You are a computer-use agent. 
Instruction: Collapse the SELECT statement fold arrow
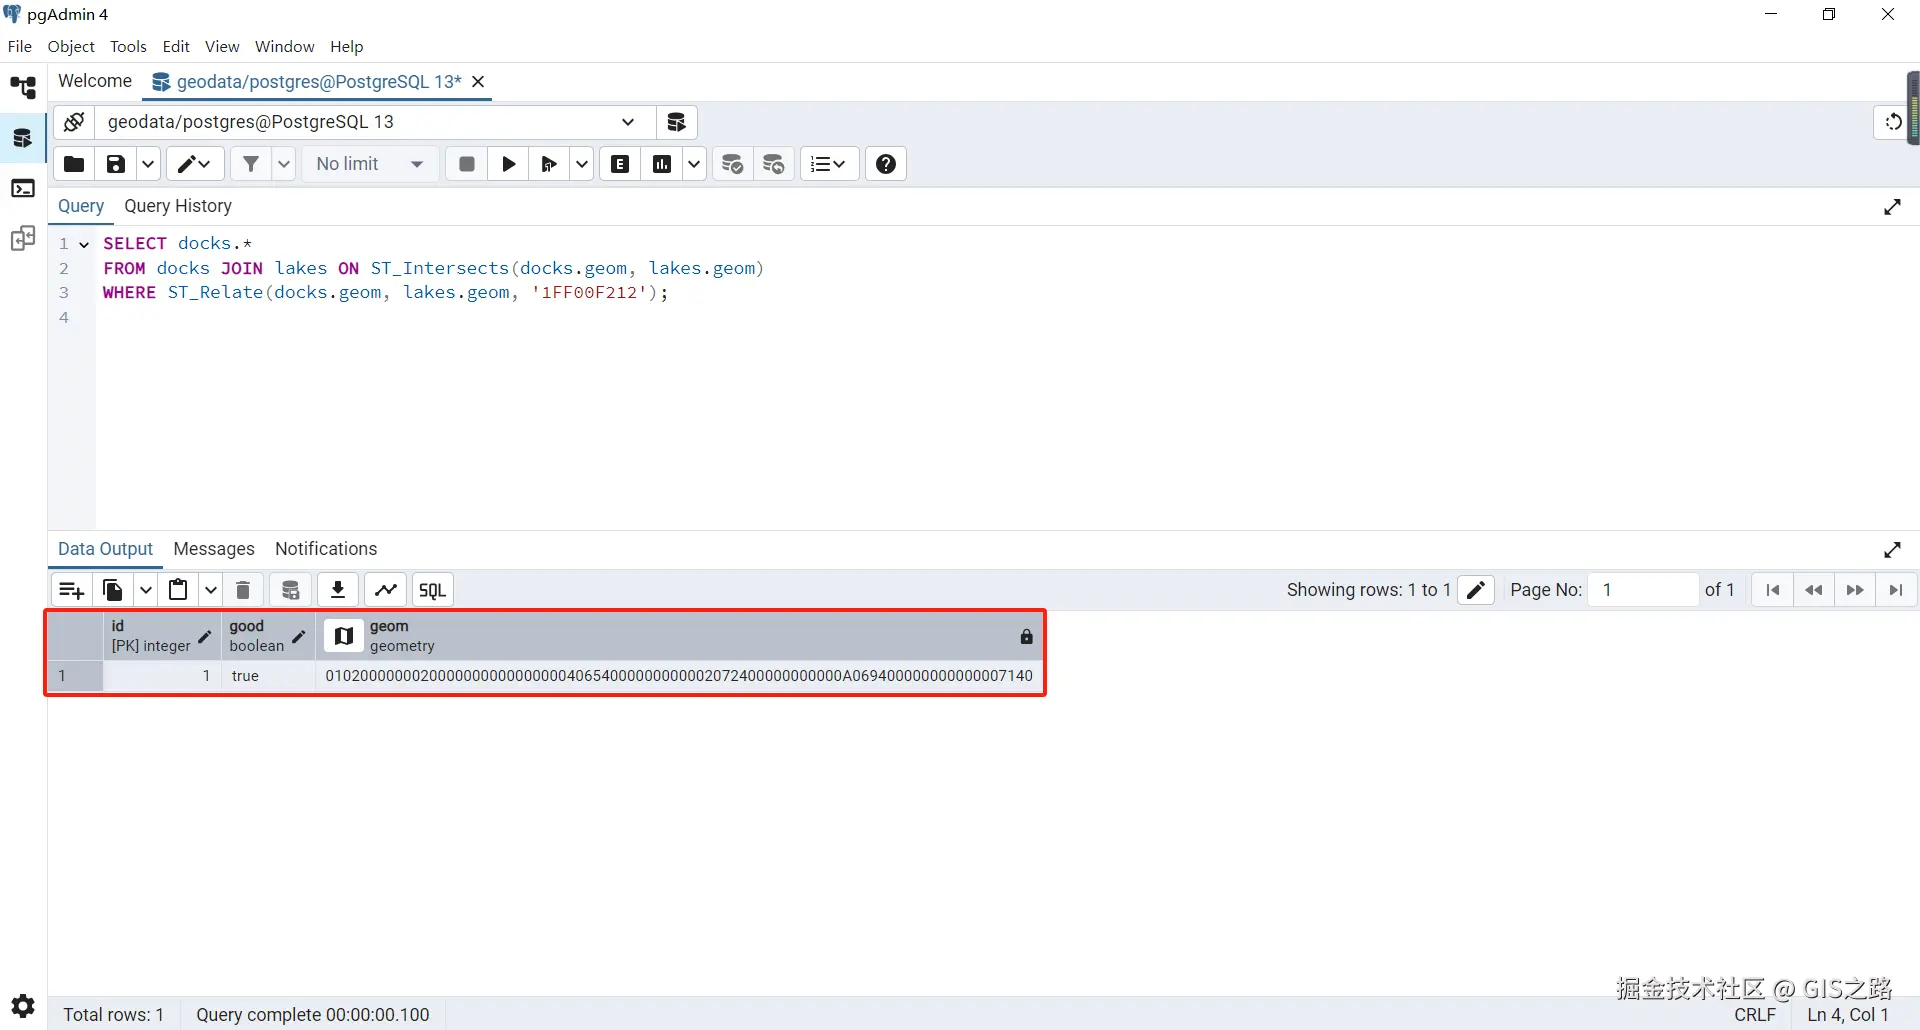[x=84, y=244]
